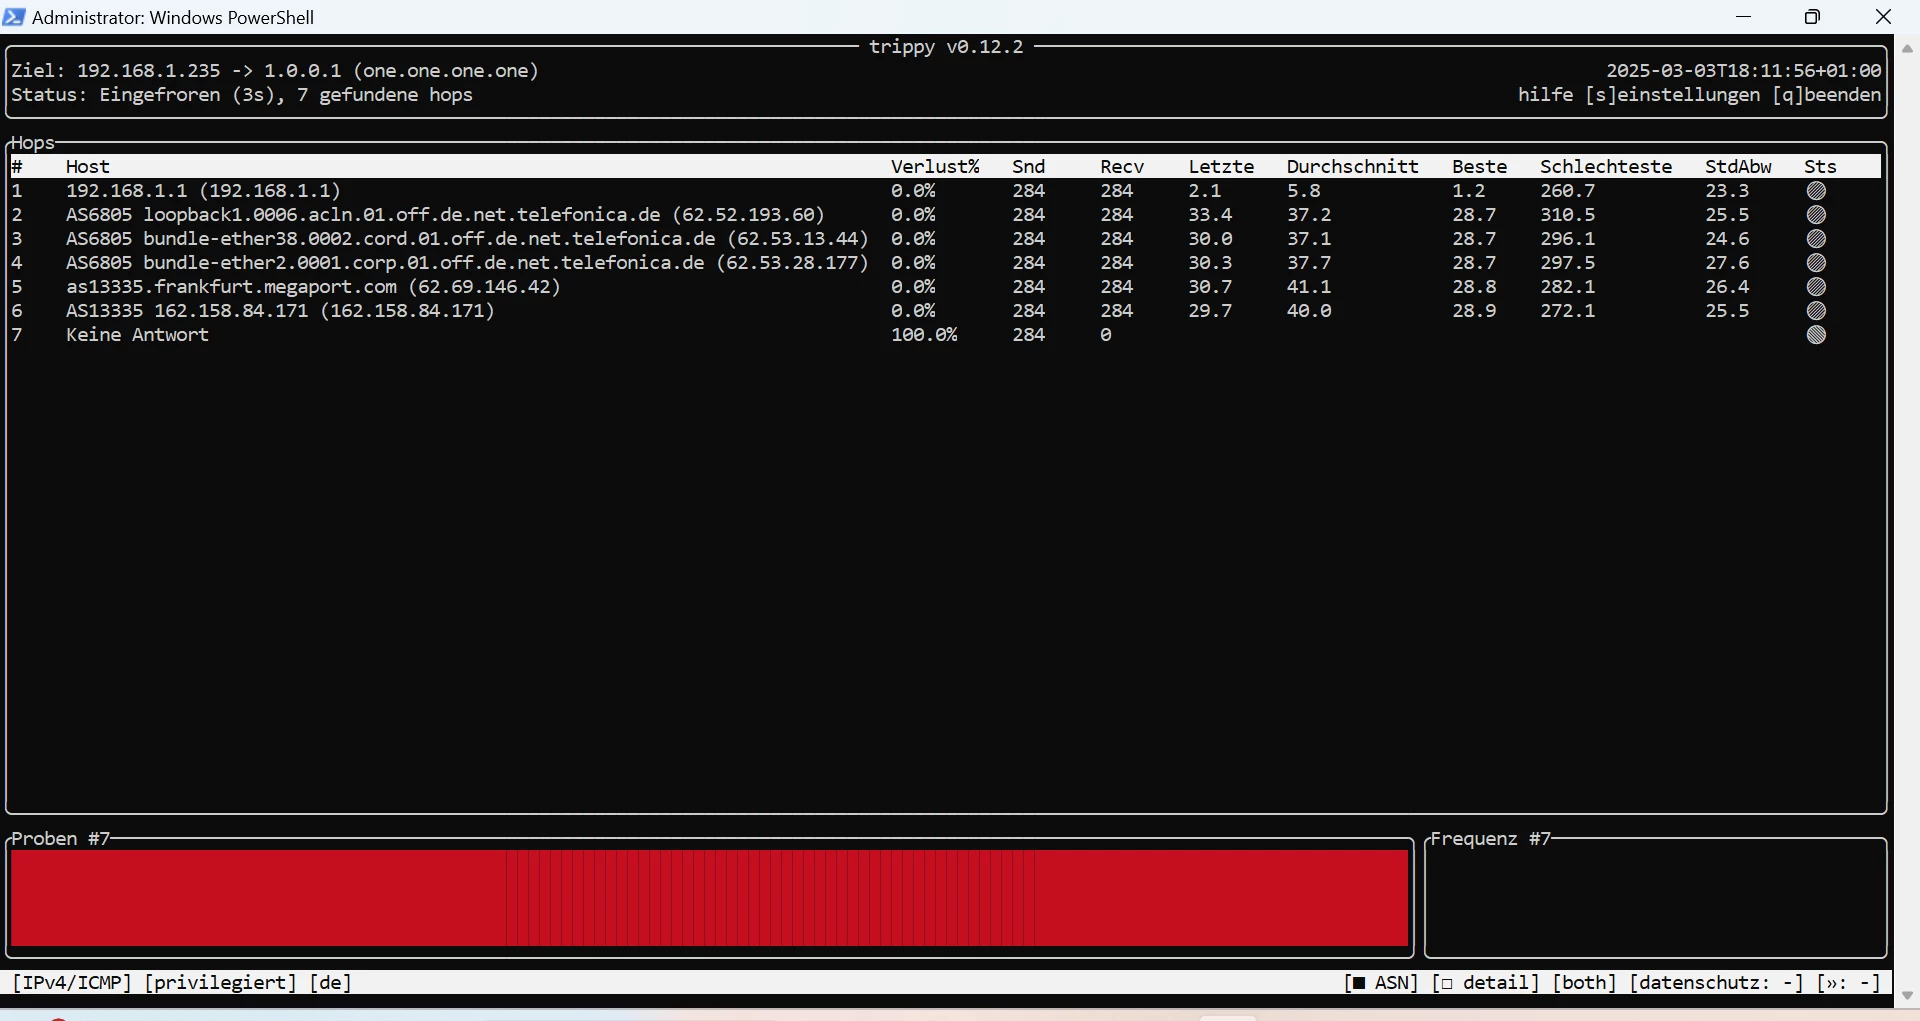Image resolution: width=1920 pixels, height=1021 pixels.
Task: Click the worst latency value 282.1
Action: (1568, 287)
